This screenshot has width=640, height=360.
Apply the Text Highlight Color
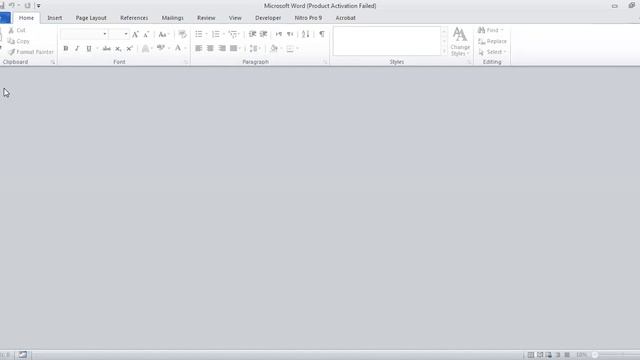click(x=161, y=49)
